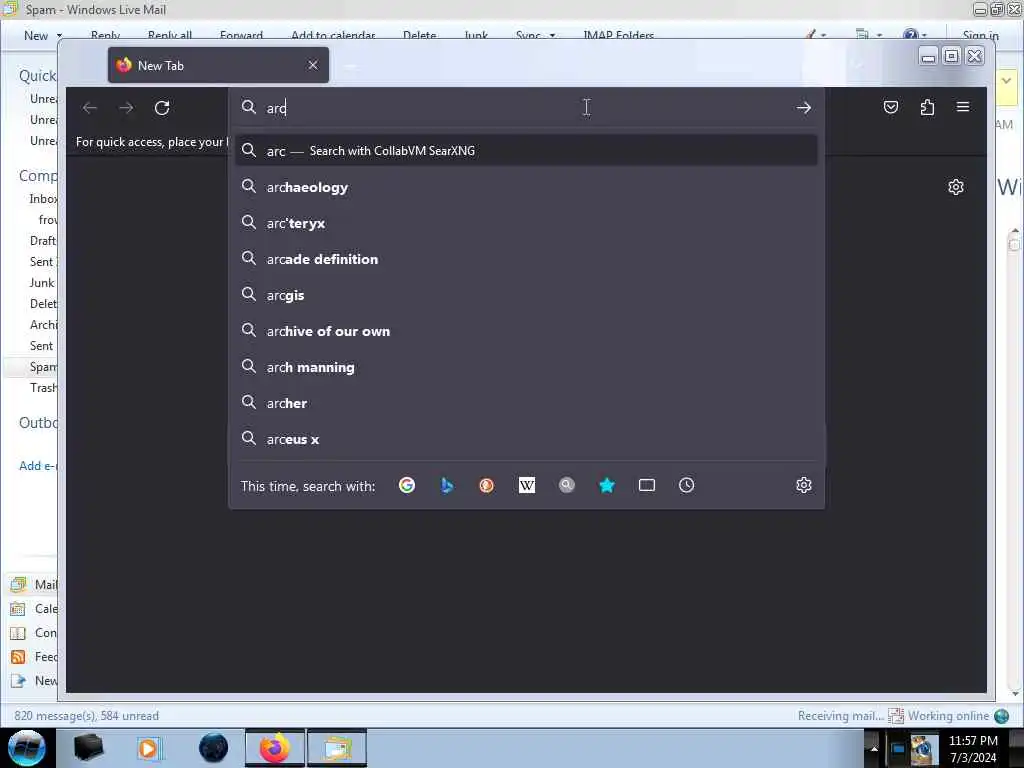The image size is (1024, 768).
Task: Open the dark globe taskbar icon
Action: tap(213, 748)
